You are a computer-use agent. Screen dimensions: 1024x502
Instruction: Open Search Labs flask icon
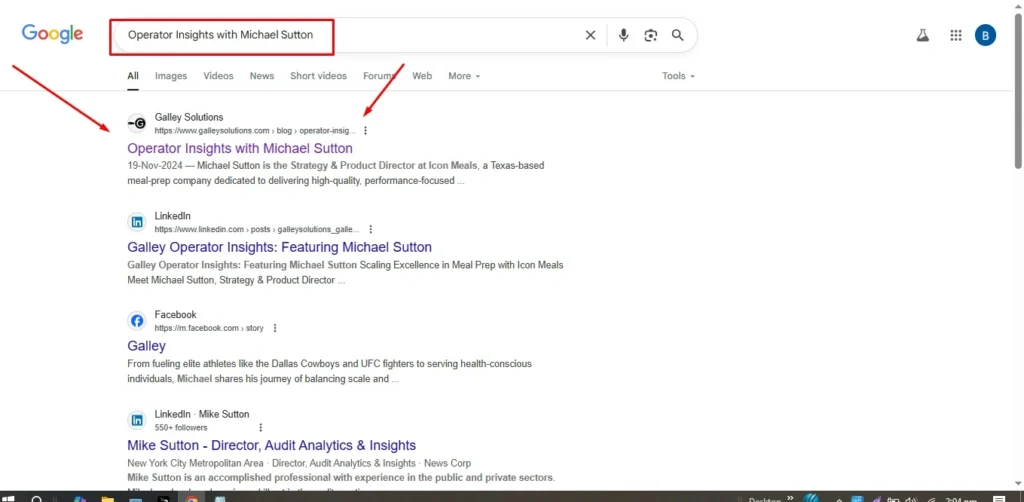coord(922,35)
